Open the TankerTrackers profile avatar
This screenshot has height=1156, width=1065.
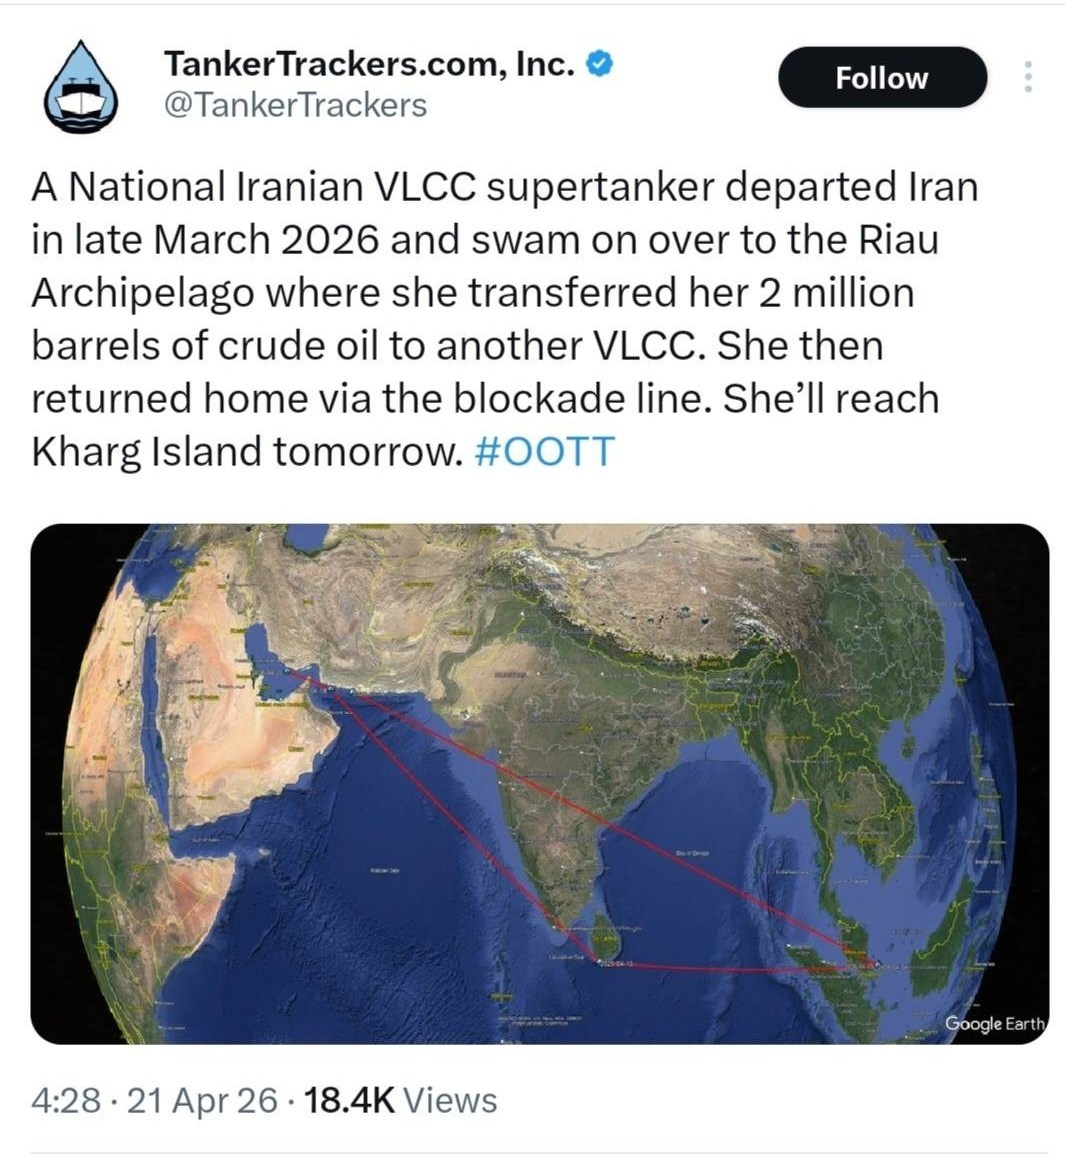(82, 86)
